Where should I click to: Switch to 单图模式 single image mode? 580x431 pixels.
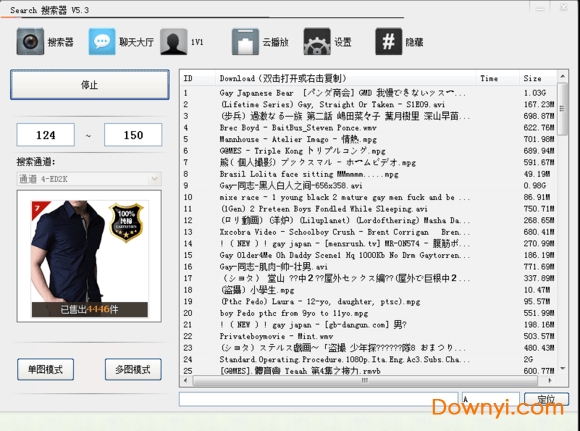pyautogui.click(x=45, y=369)
